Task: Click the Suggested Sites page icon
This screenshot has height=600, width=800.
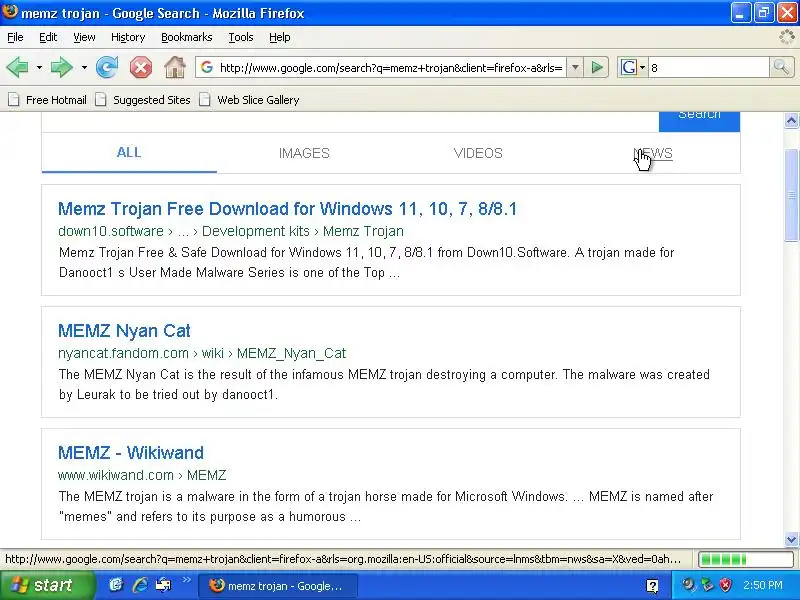Action: 101,100
